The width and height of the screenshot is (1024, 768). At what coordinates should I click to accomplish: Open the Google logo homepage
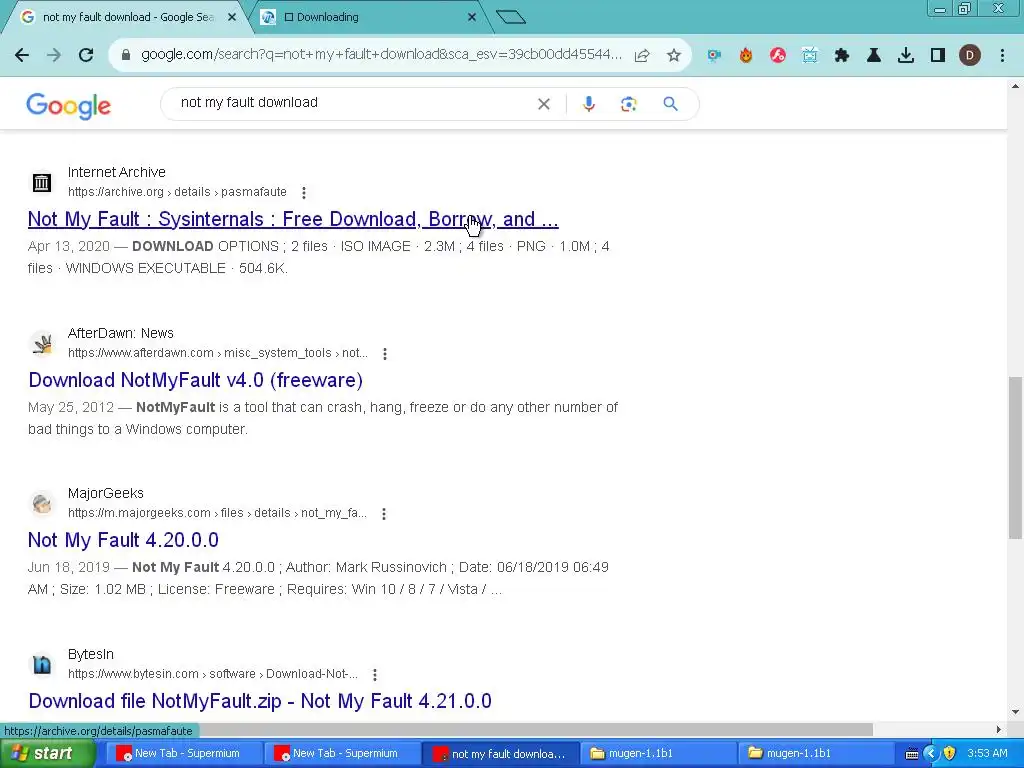pos(69,106)
